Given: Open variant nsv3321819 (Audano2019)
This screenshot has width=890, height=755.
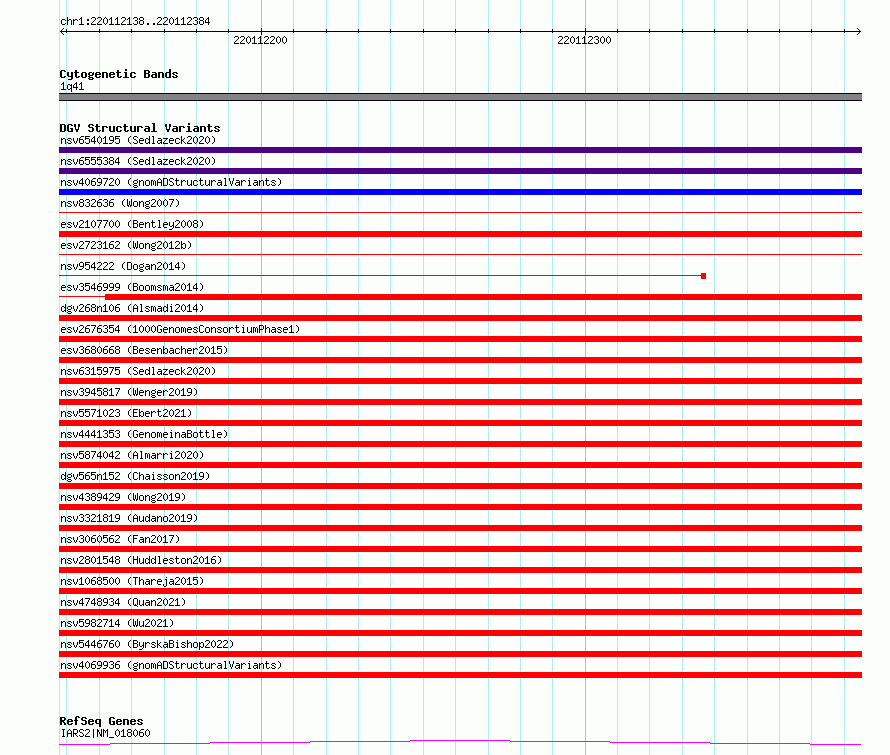Looking at the screenshot, I should 129,518.
